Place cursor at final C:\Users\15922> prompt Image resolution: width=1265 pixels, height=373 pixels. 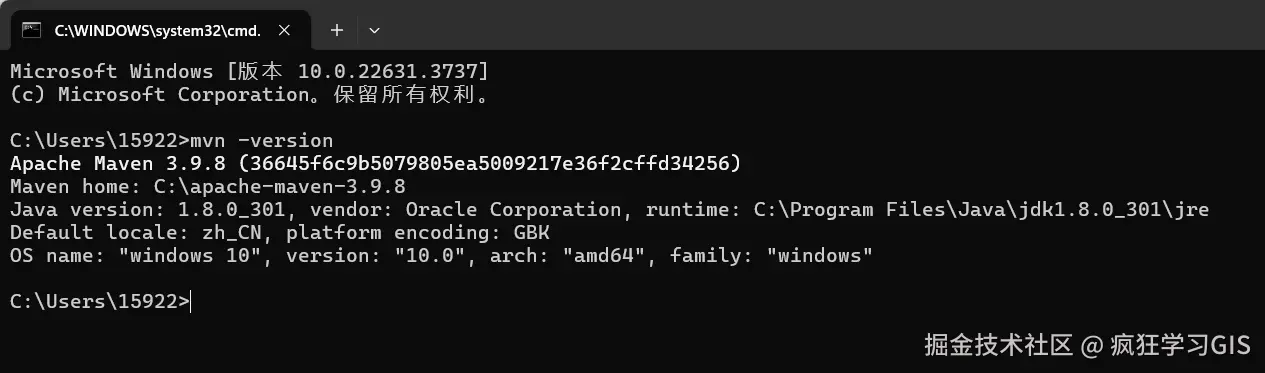click(191, 301)
